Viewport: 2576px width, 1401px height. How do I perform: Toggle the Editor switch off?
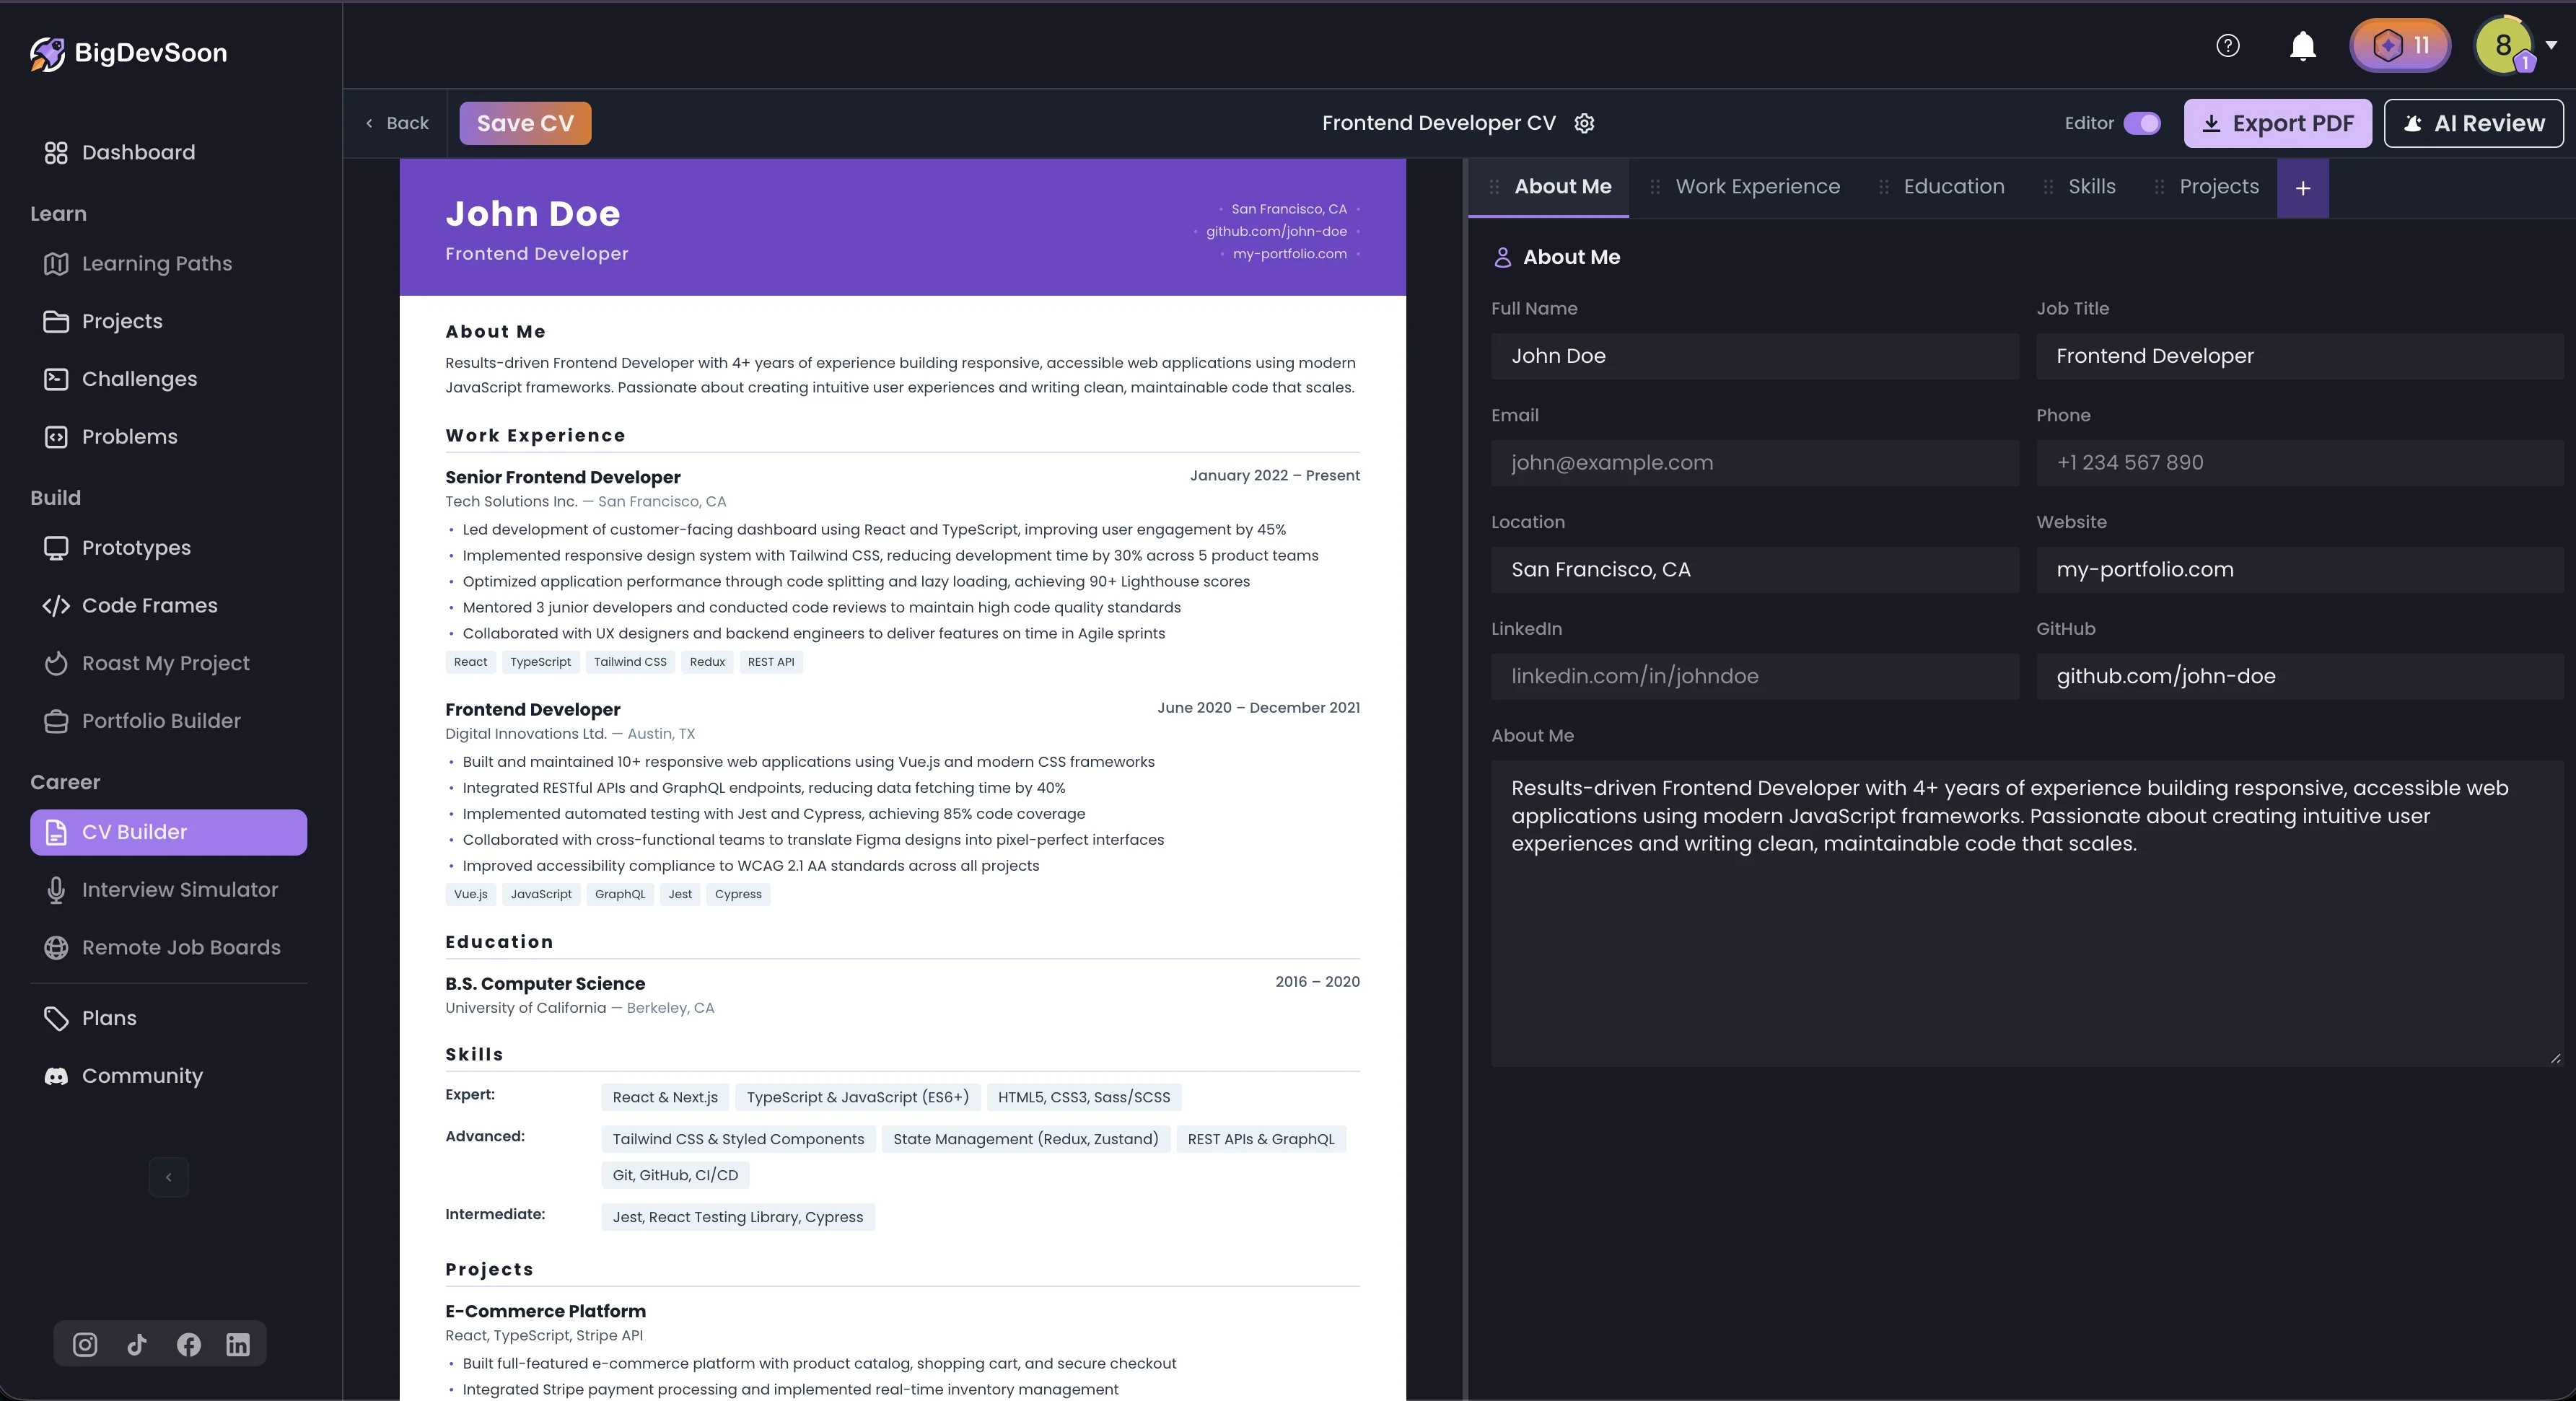point(2141,124)
